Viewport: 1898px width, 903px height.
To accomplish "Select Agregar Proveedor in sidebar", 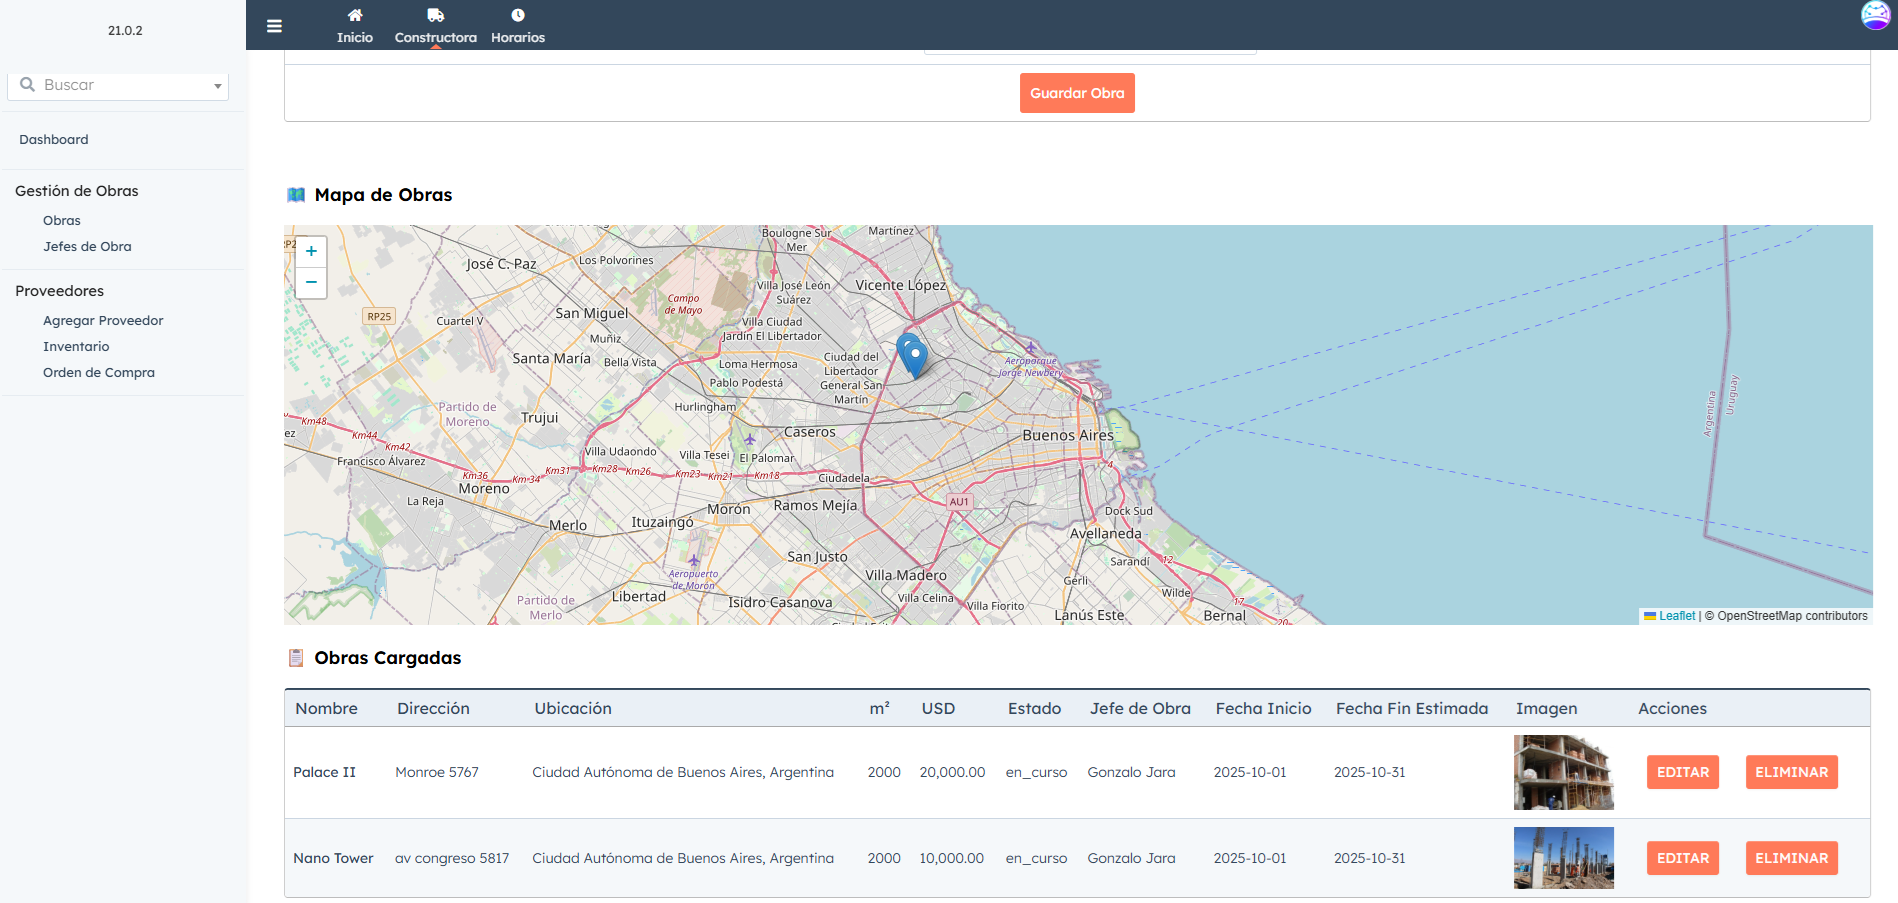I will [103, 321].
